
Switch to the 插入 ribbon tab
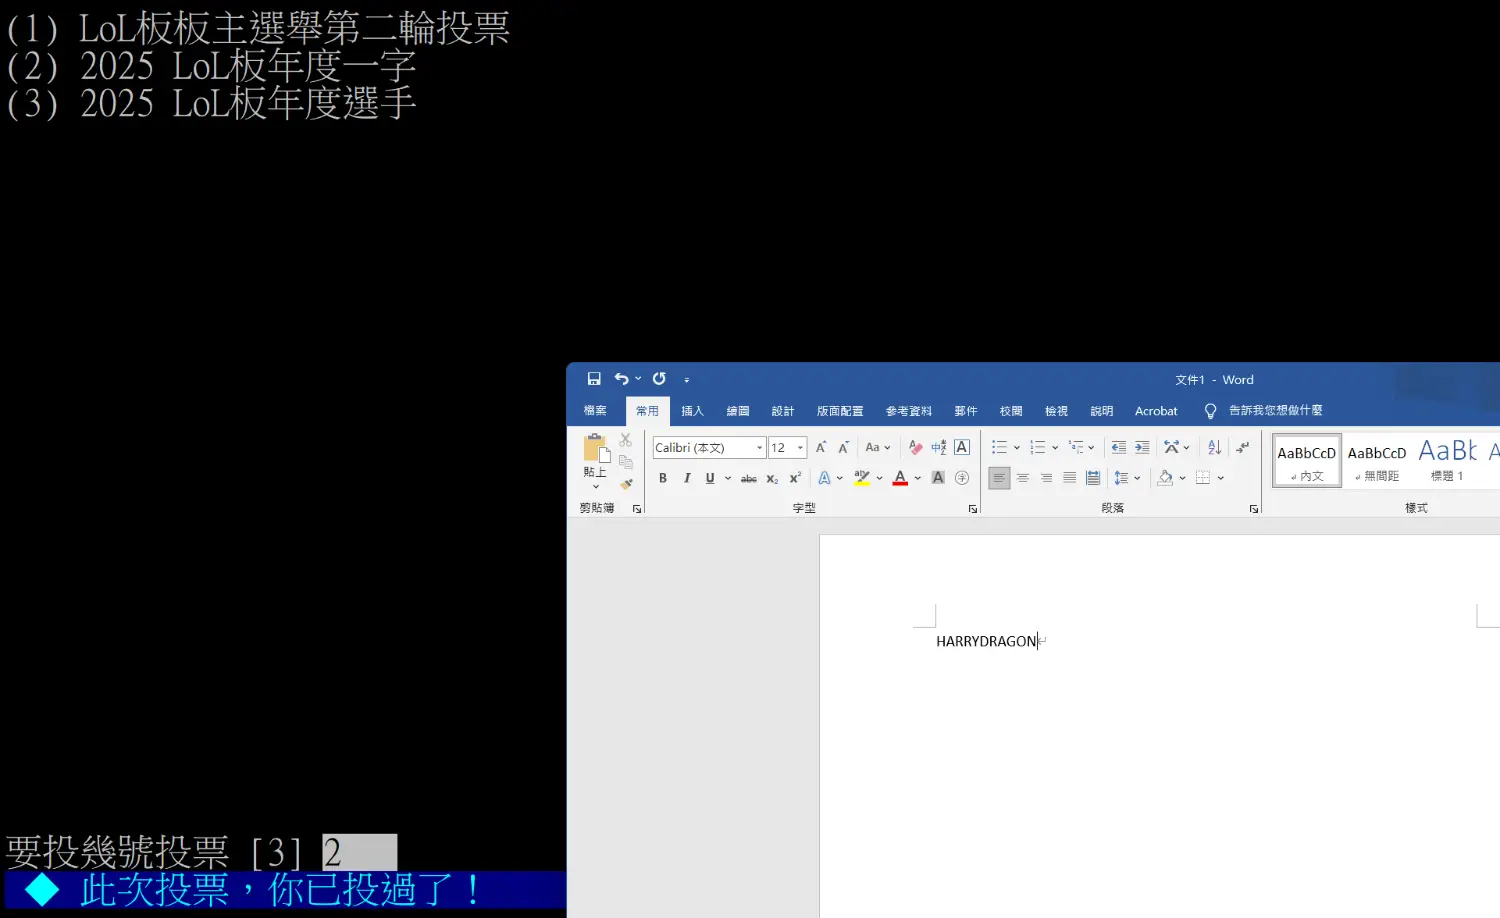[692, 411]
